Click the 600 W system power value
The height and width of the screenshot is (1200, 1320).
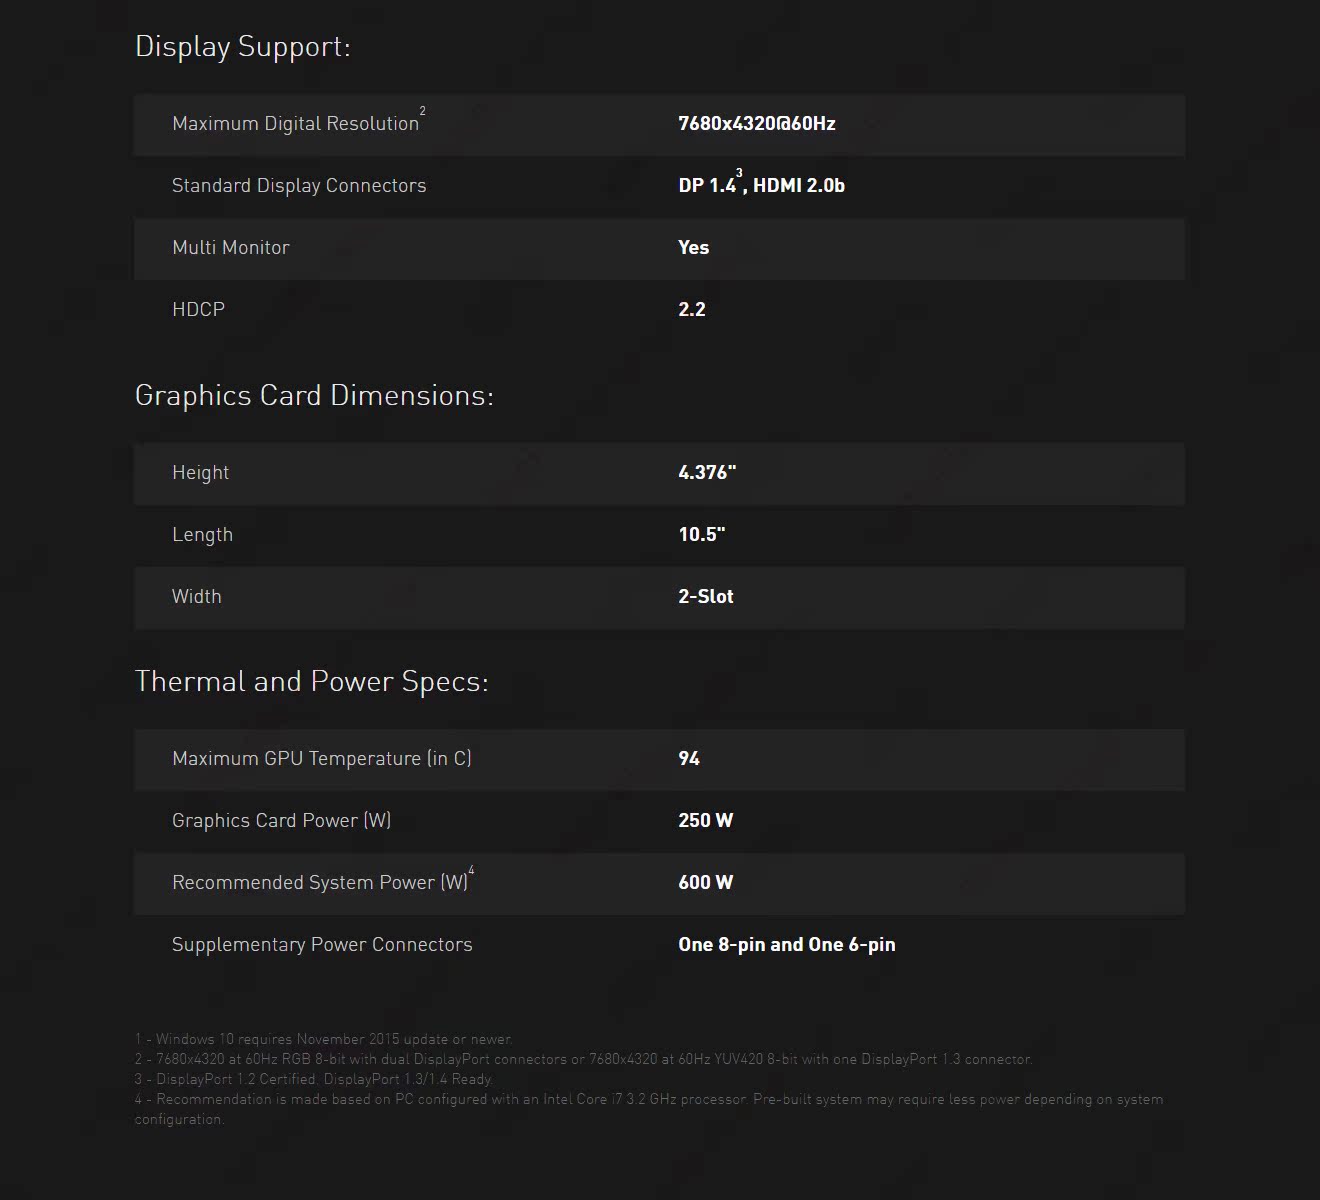pos(705,883)
